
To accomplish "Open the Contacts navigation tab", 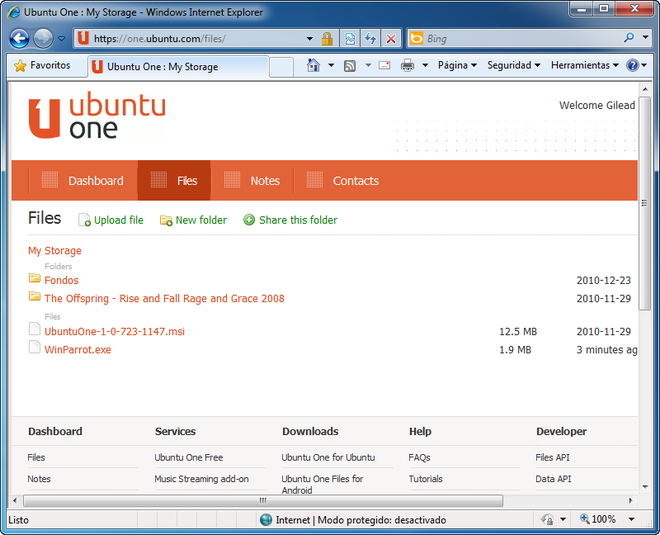I will click(343, 181).
